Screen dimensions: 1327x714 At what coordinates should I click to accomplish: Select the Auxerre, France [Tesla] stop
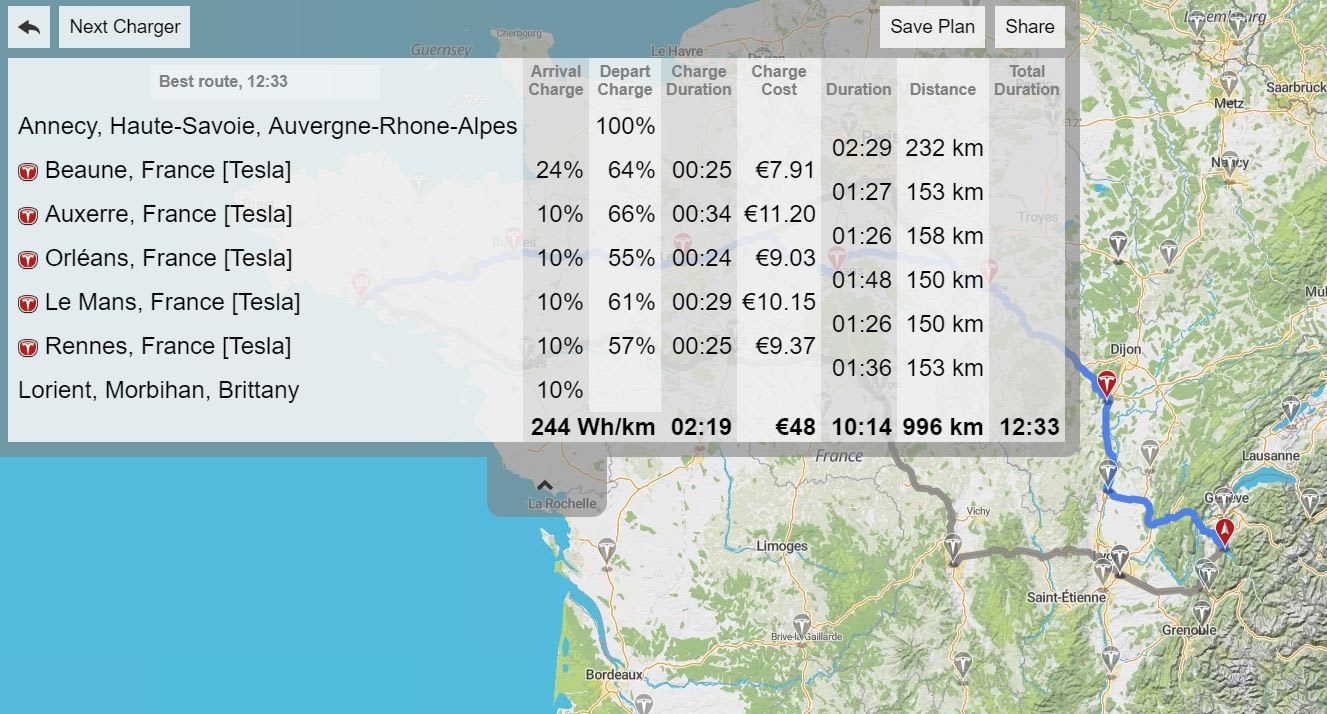point(169,215)
